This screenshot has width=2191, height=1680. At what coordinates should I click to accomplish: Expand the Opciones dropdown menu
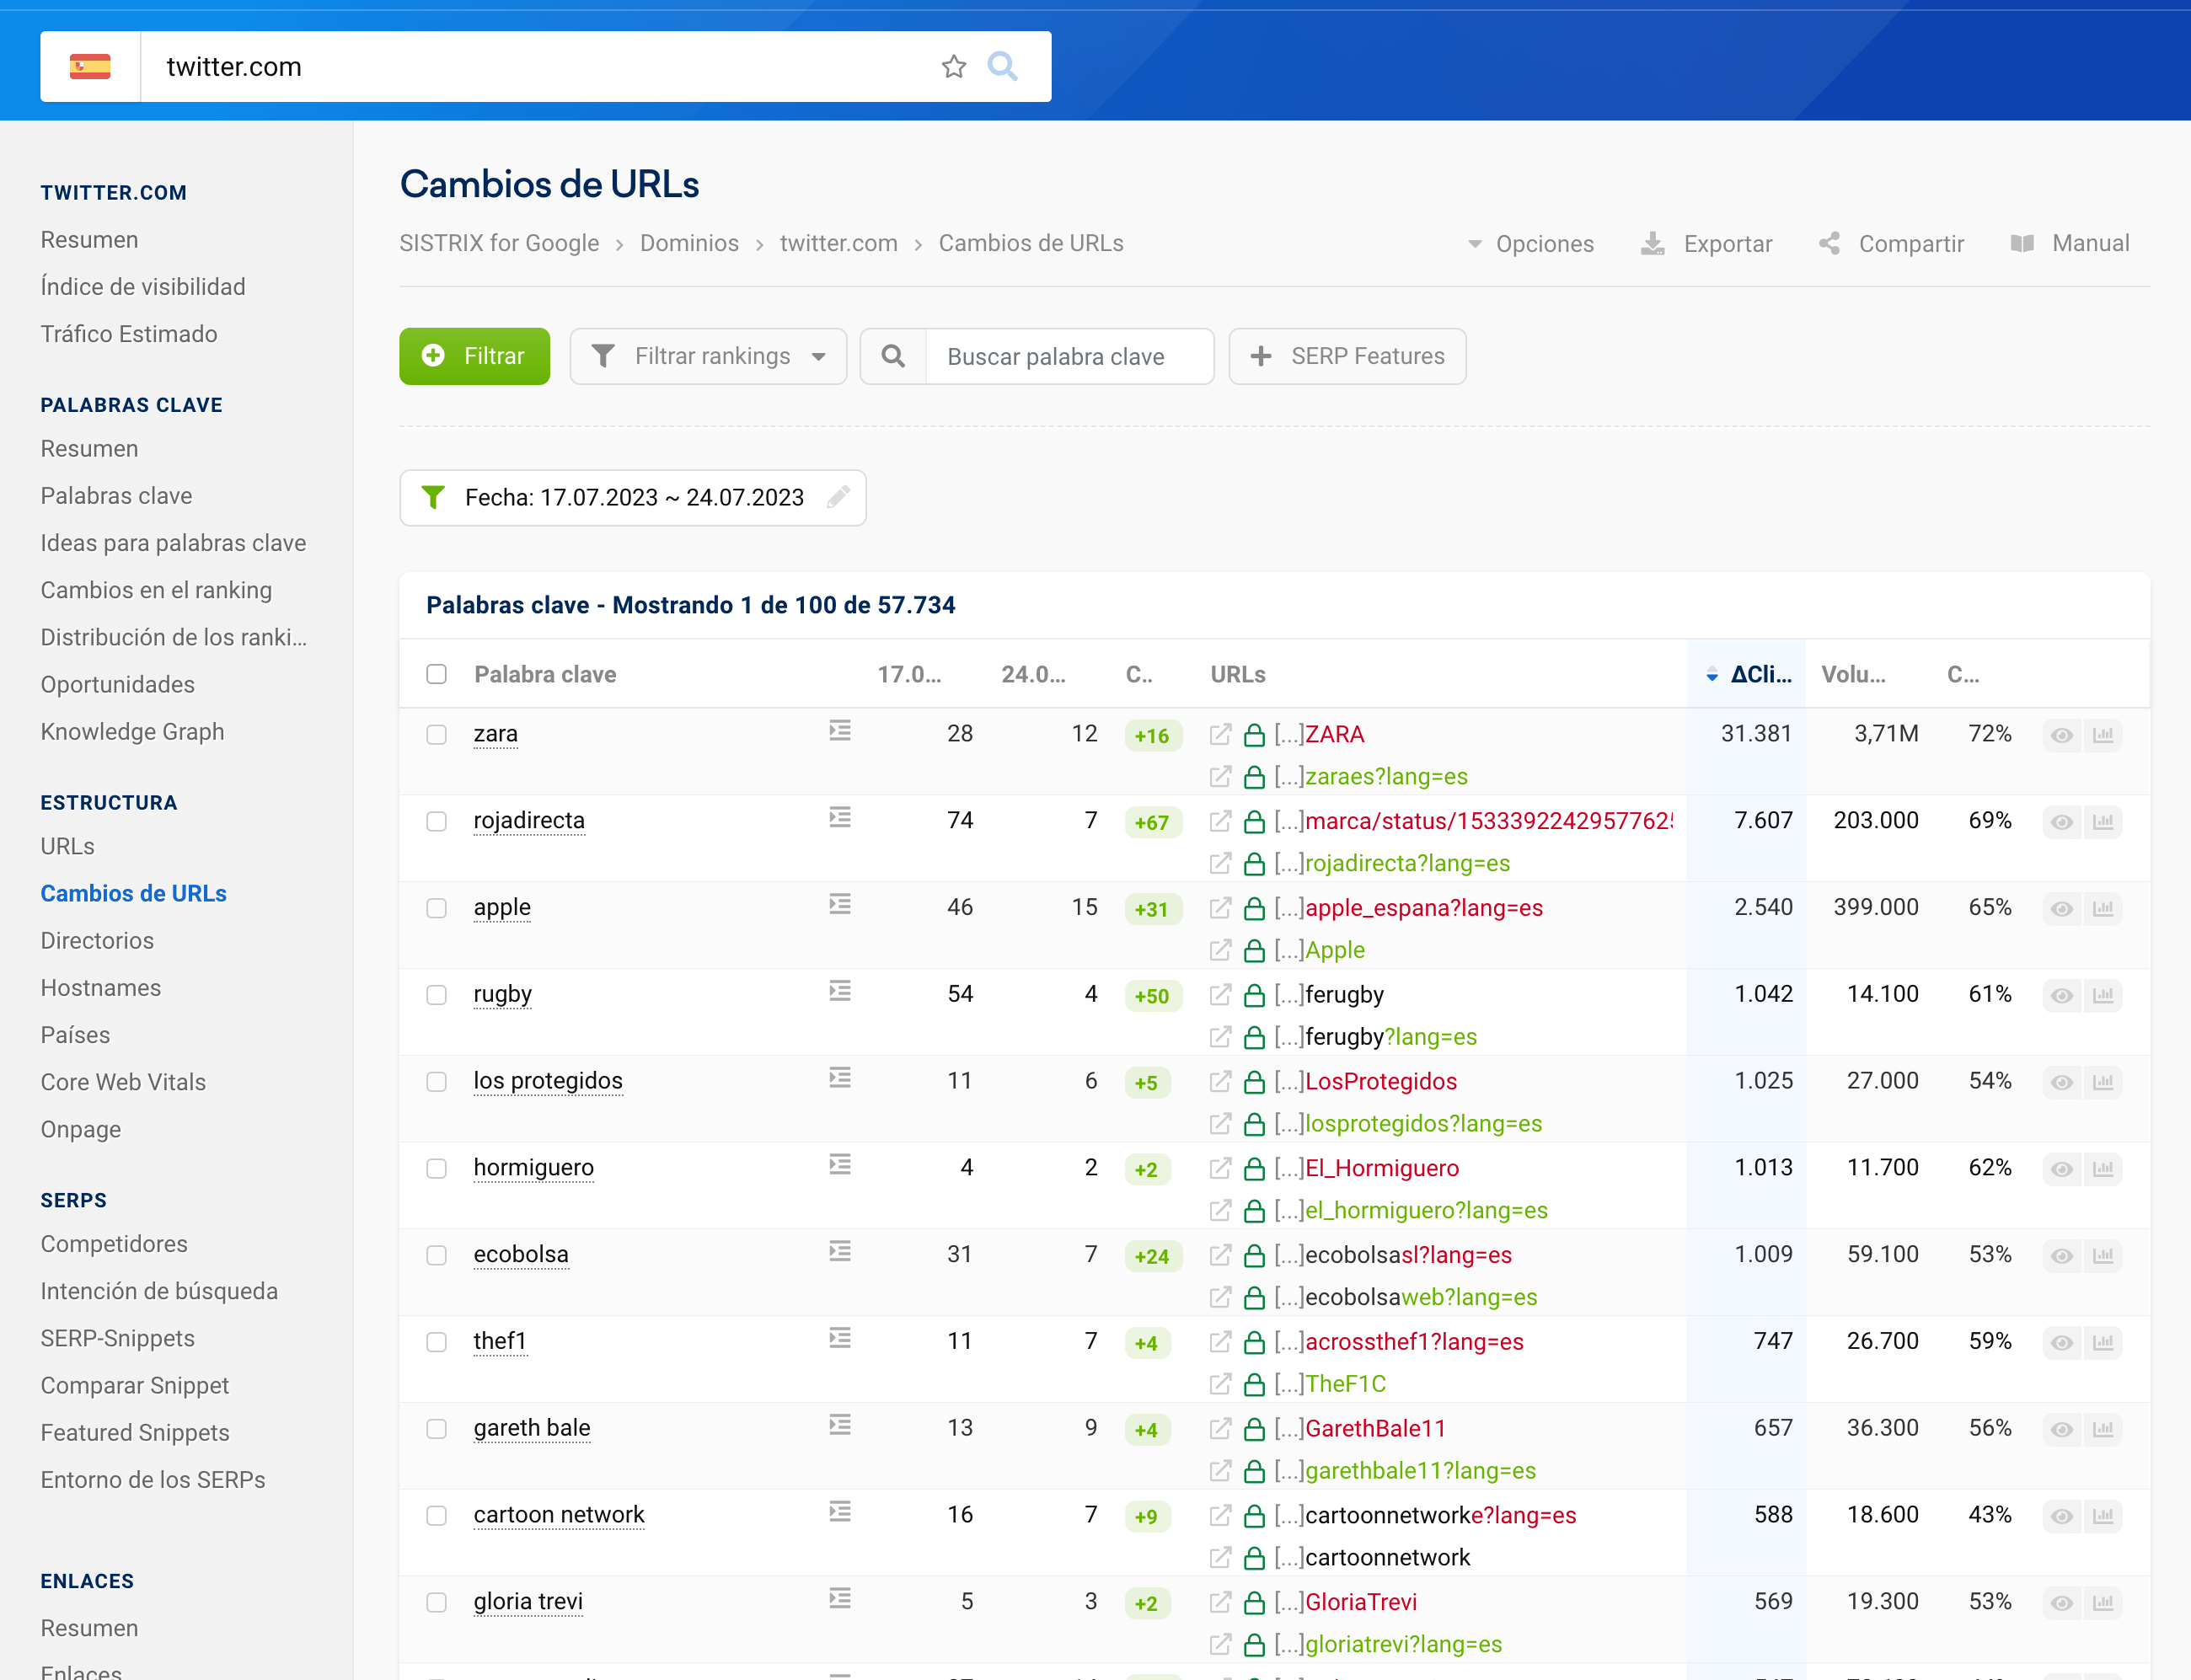pyautogui.click(x=1531, y=244)
